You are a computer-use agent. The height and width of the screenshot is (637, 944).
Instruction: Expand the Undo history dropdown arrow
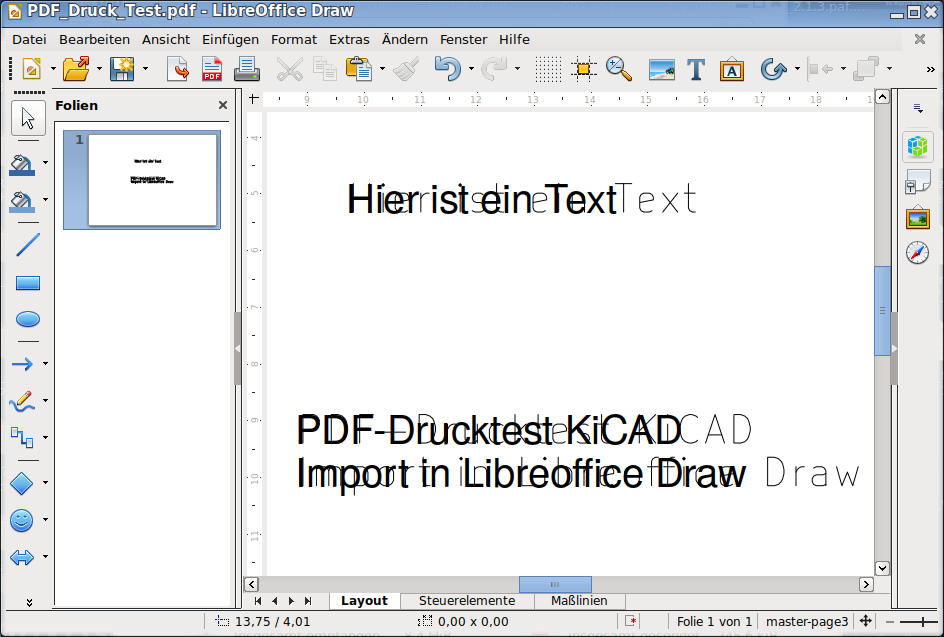(x=471, y=69)
